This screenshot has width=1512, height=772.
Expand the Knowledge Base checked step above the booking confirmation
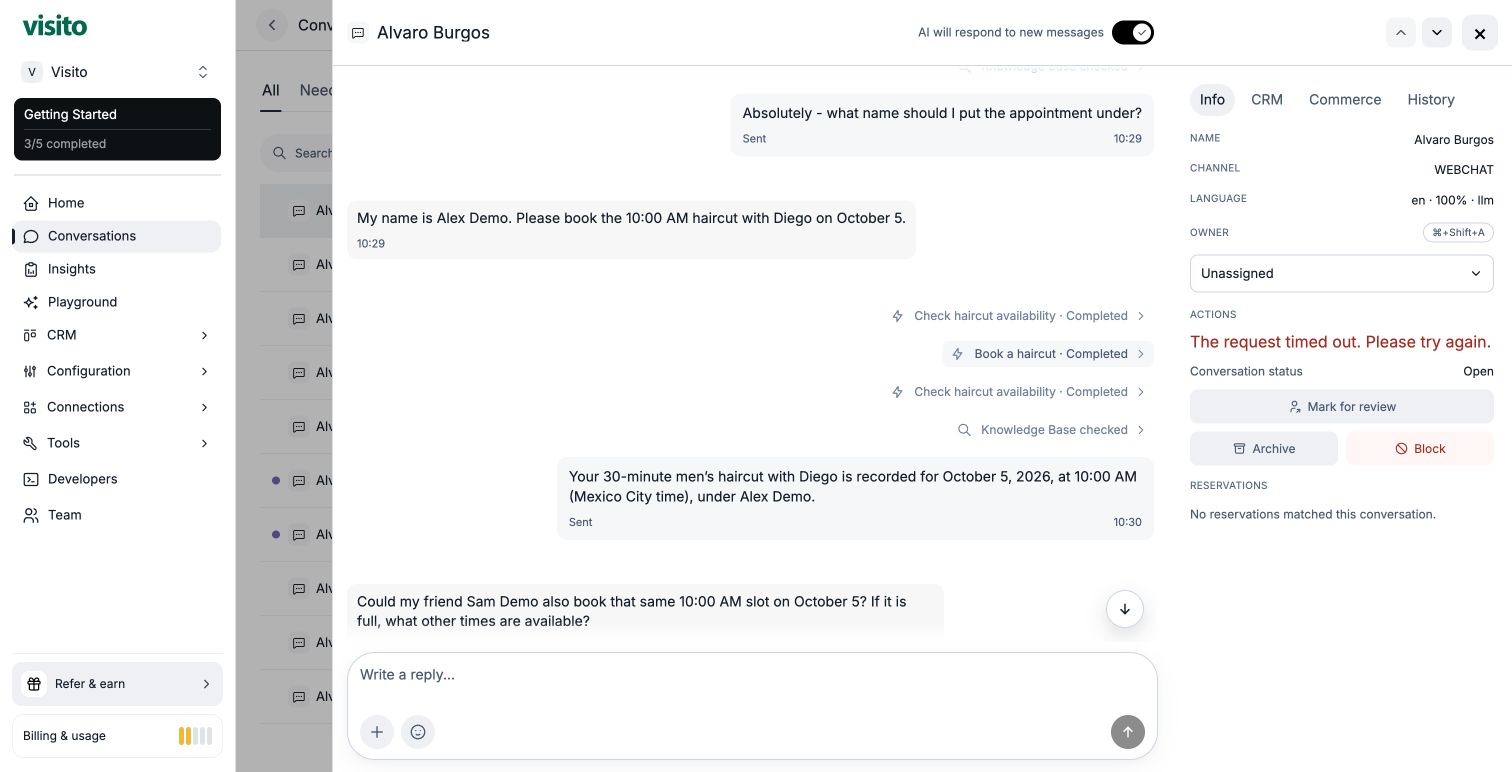click(1051, 430)
